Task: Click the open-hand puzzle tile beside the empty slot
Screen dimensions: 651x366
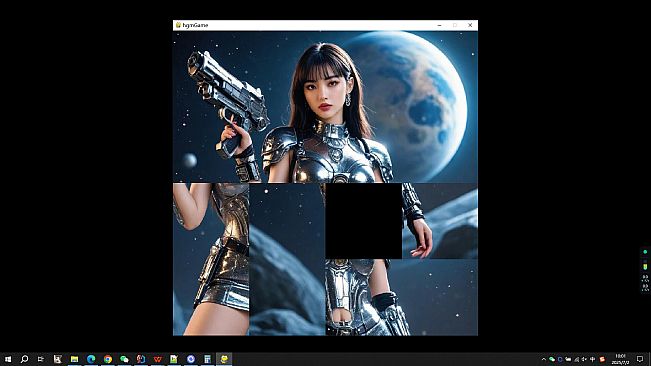Action: tap(440, 221)
